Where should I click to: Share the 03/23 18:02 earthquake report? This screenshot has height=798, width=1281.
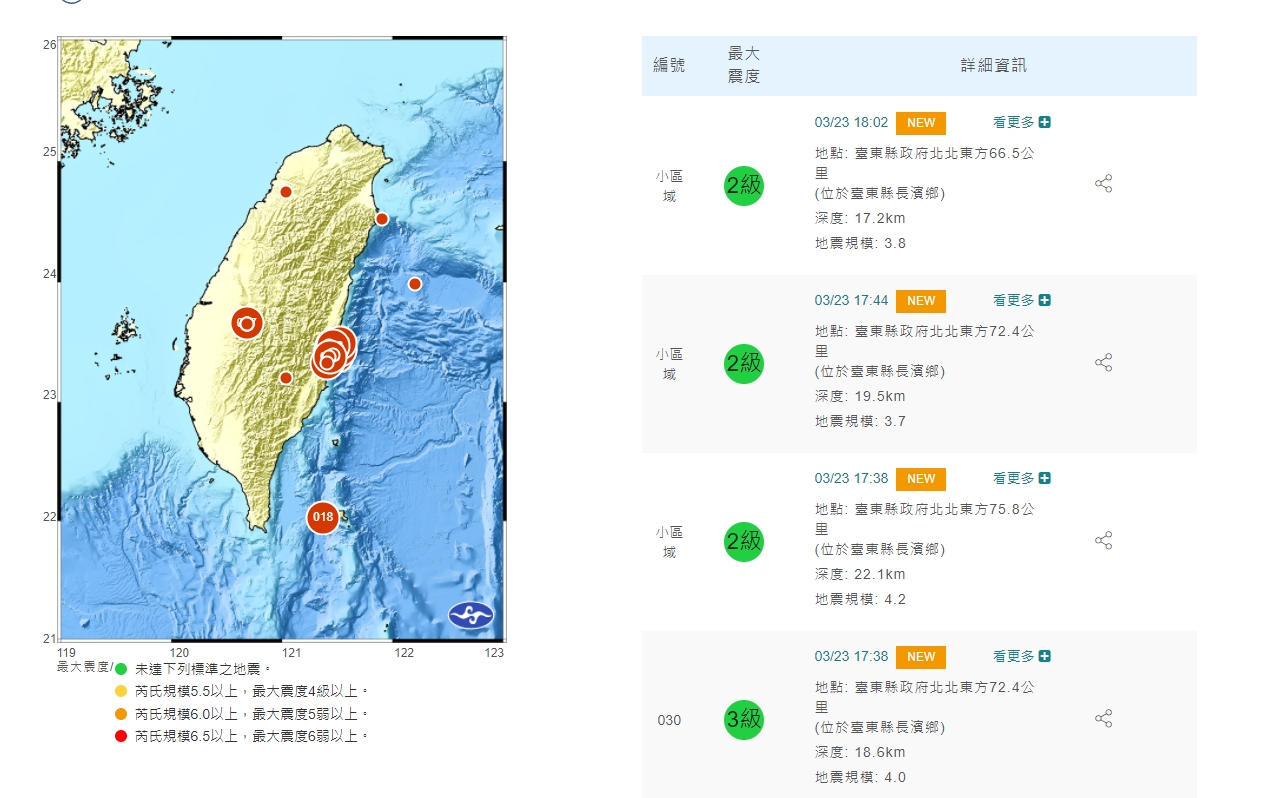(x=1103, y=184)
